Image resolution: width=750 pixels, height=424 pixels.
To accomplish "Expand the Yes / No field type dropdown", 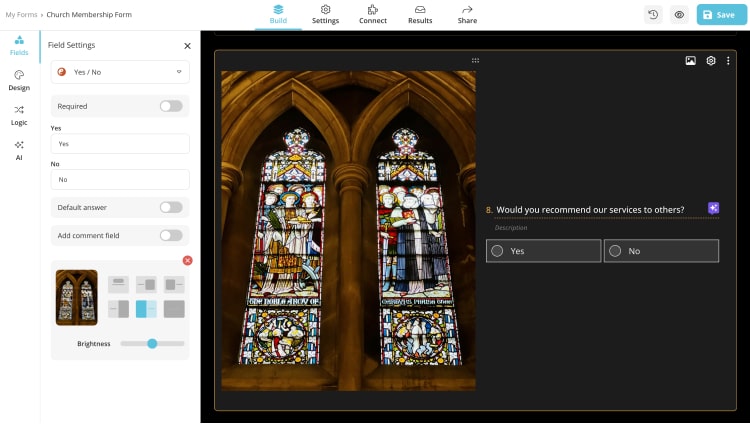I will (120, 72).
